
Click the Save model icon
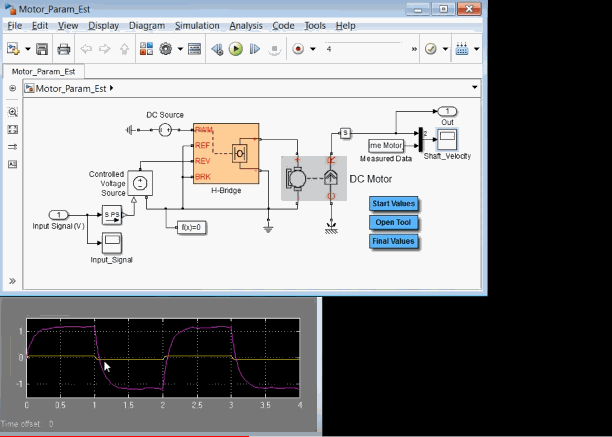pos(42,48)
